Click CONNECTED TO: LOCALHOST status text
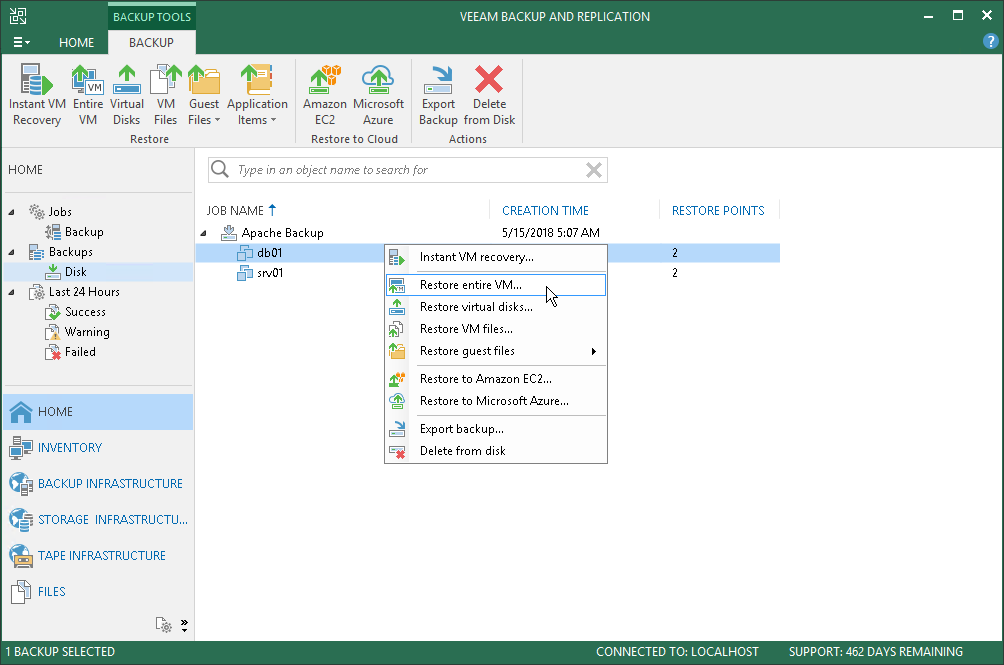This screenshot has height=665, width=1004. (677, 652)
